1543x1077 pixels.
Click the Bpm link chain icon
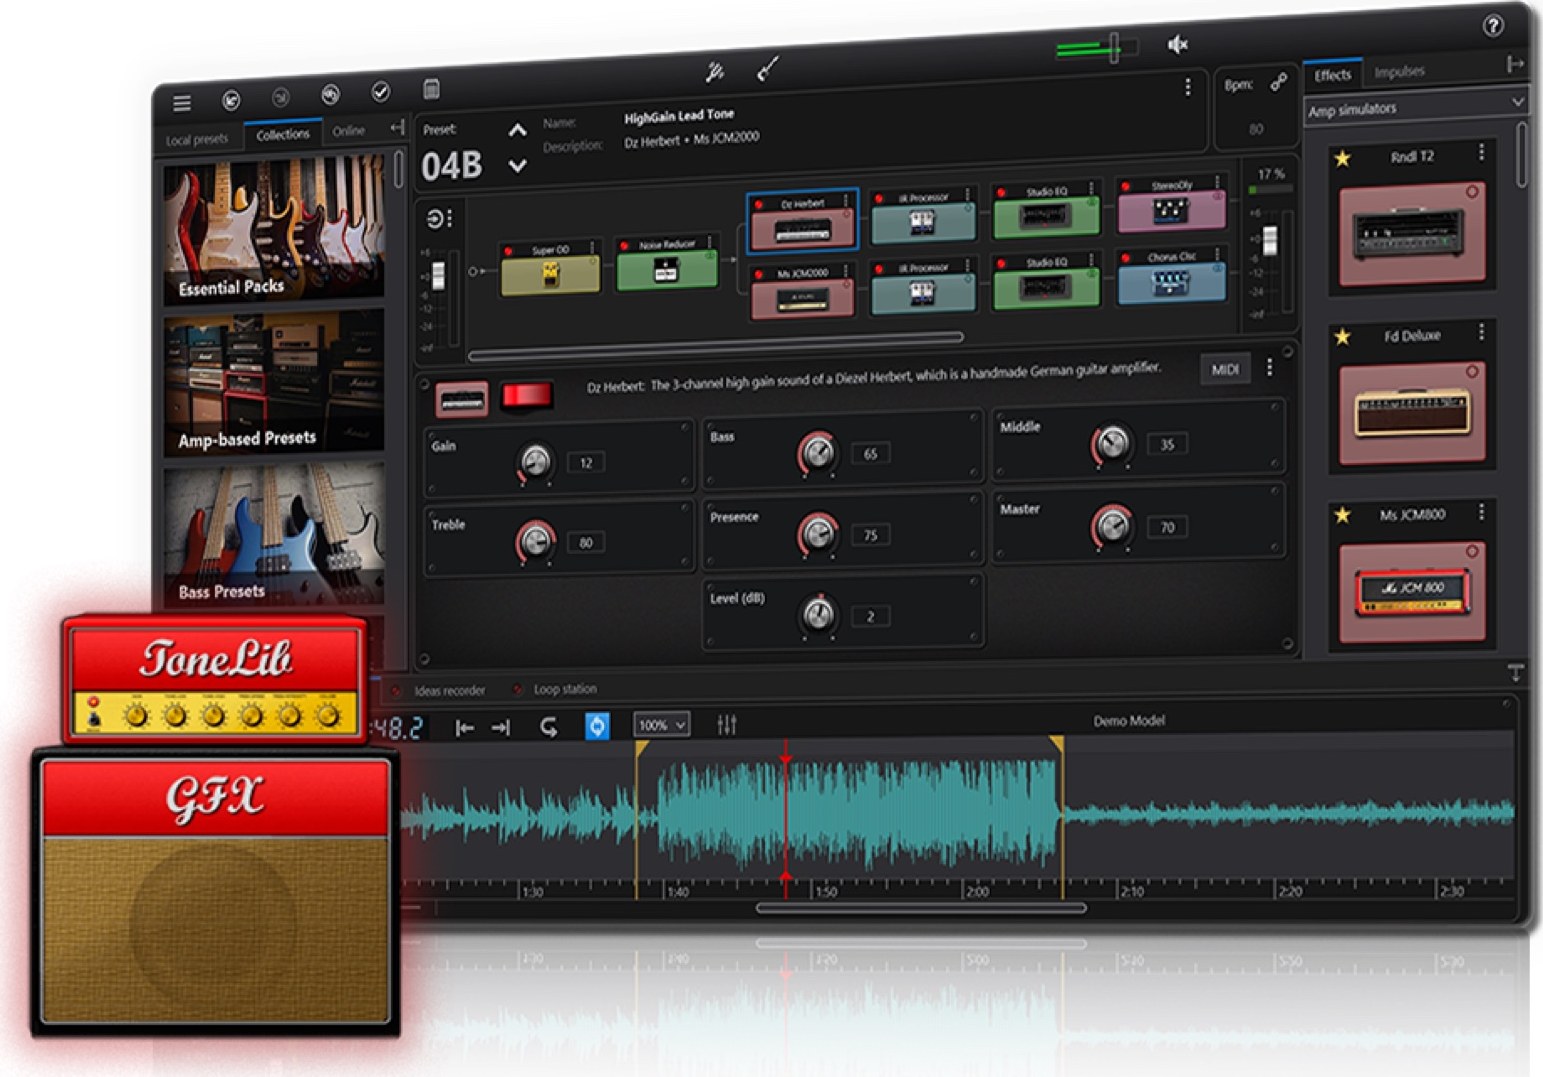point(1279,83)
